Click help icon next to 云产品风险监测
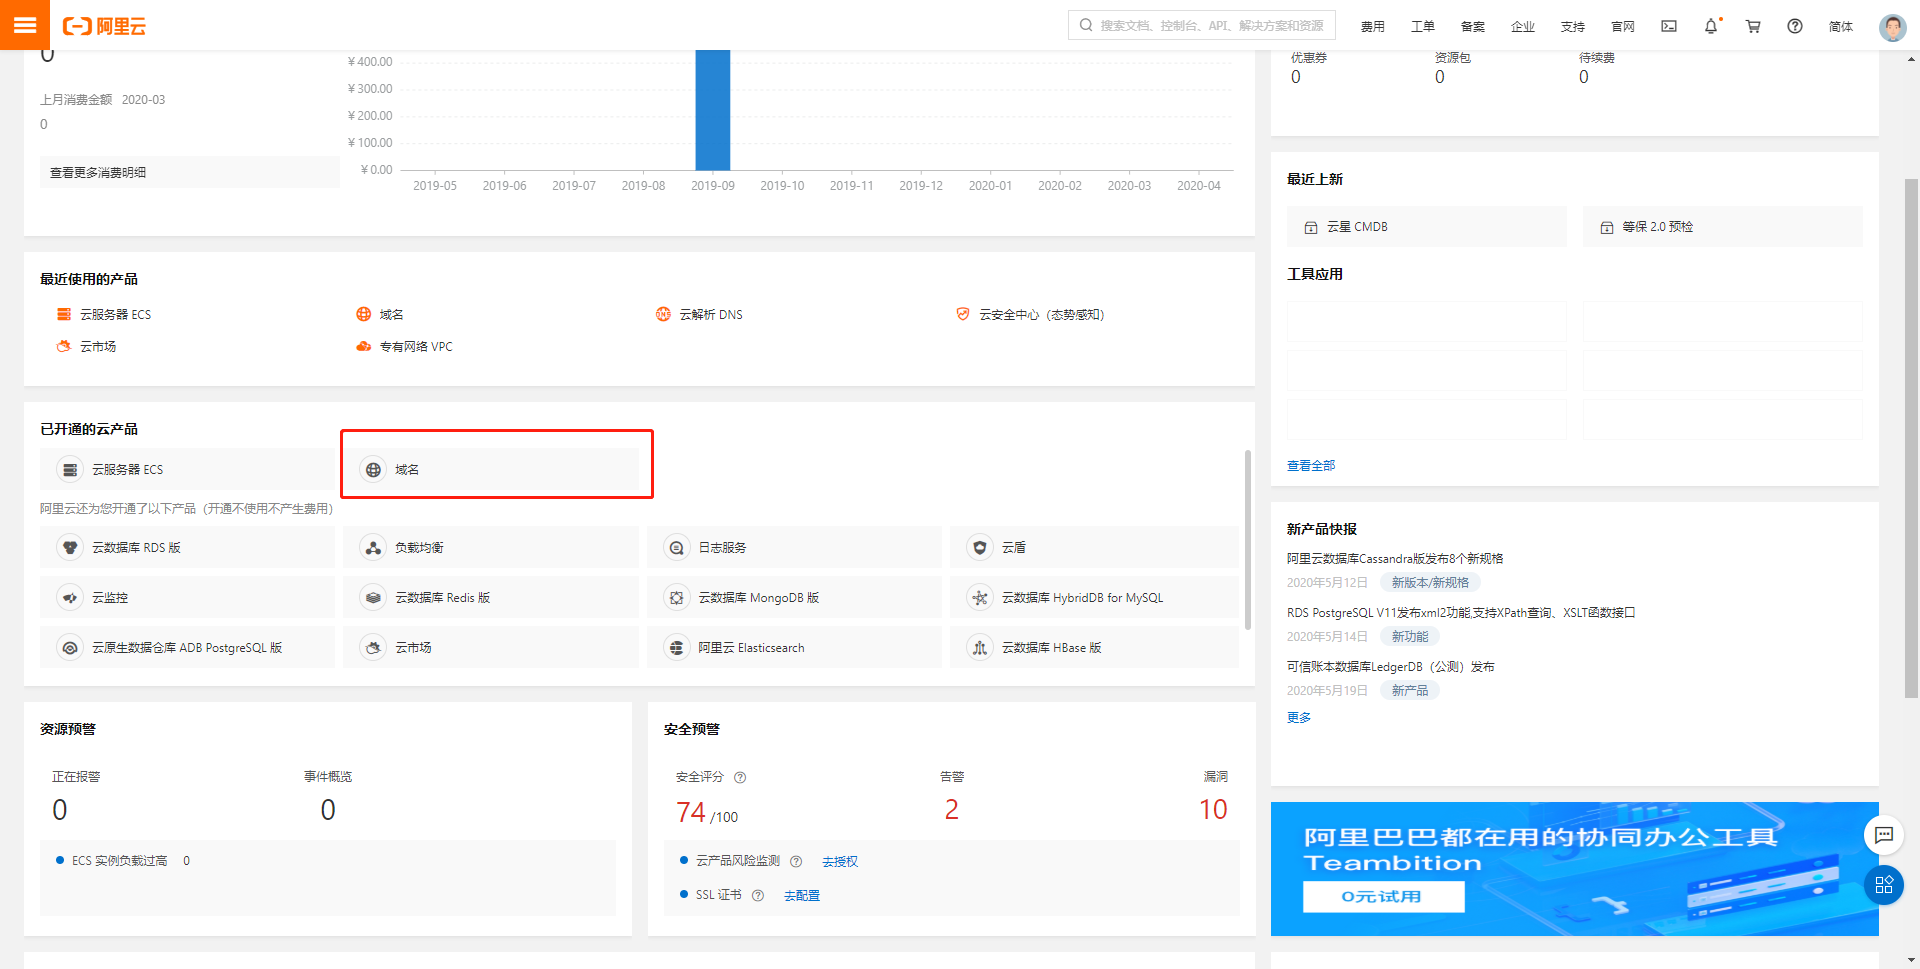The image size is (1920, 969). (x=796, y=861)
